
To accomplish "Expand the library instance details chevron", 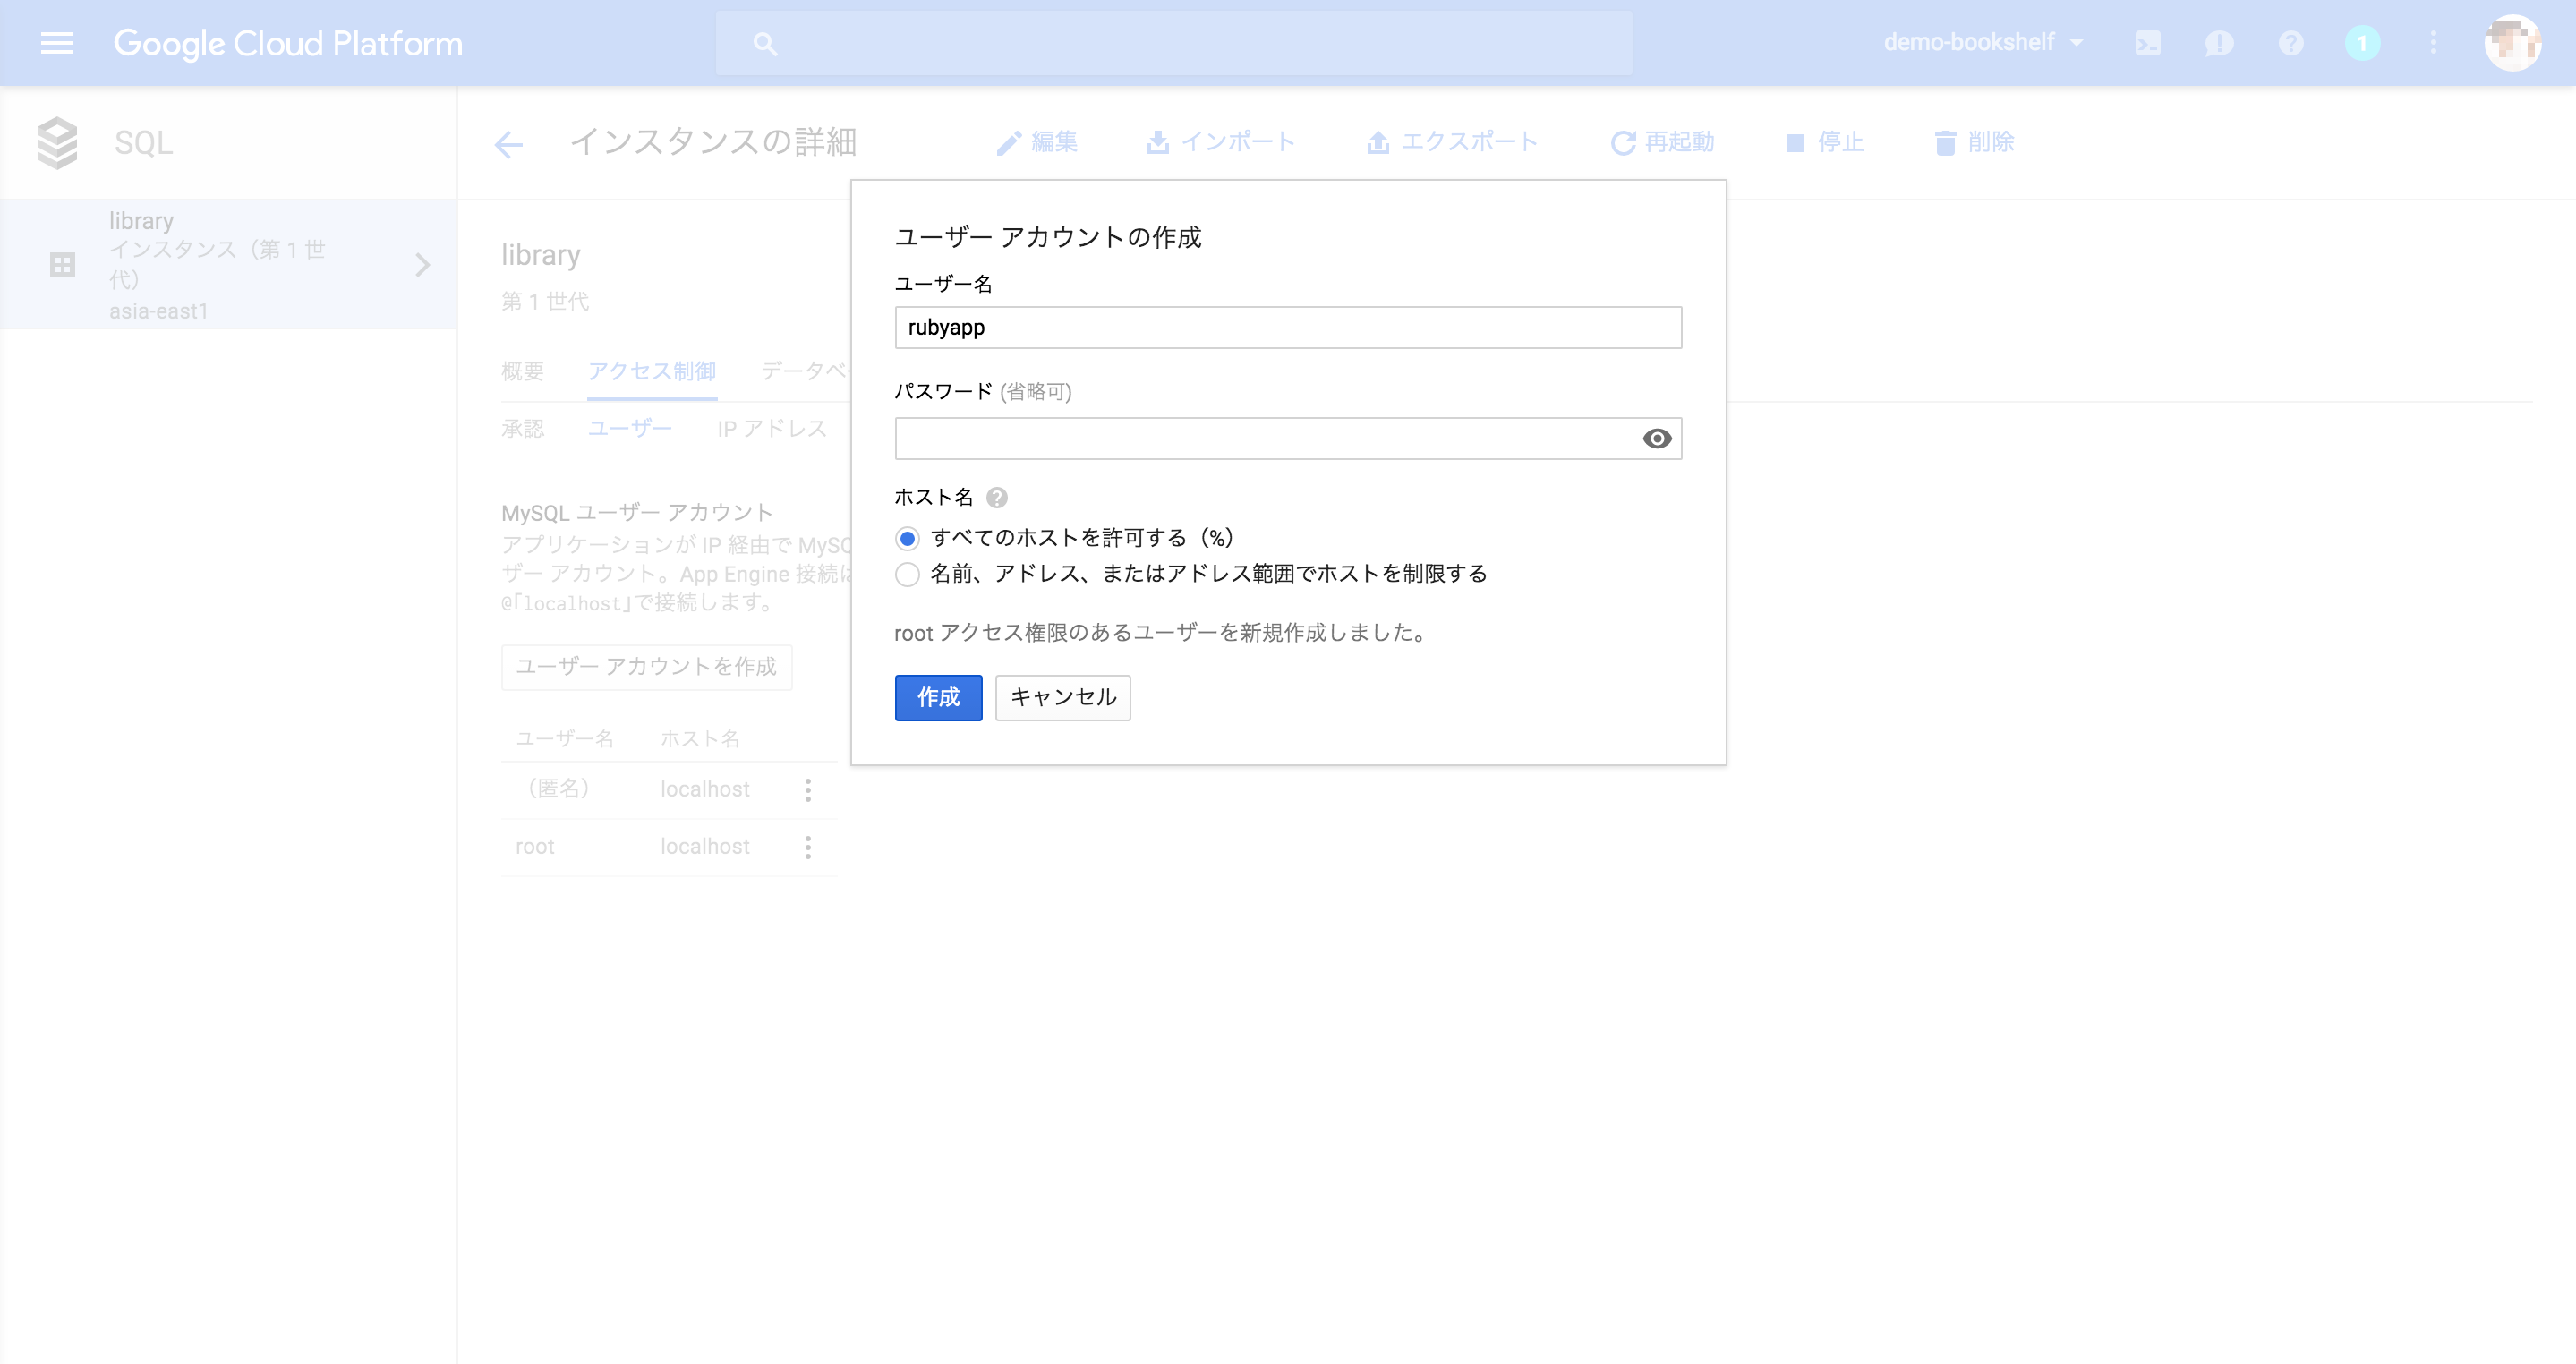I will click(423, 265).
